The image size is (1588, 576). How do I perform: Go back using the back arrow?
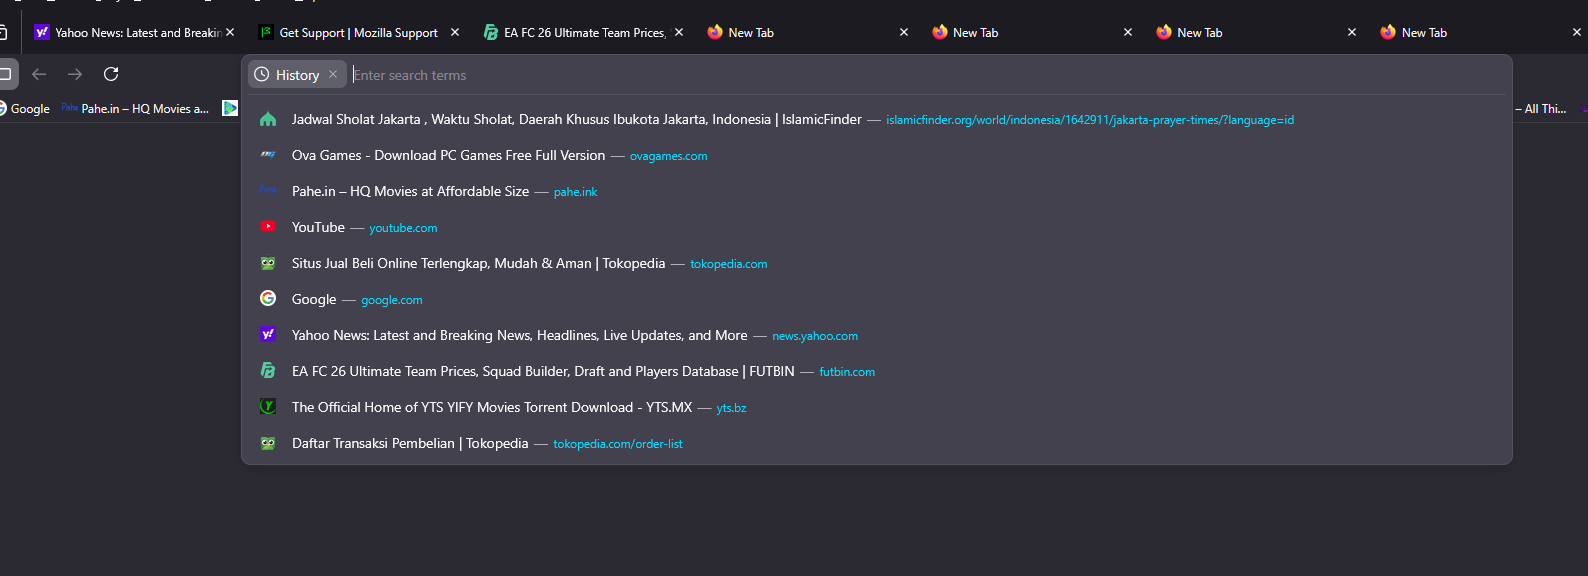coord(39,74)
